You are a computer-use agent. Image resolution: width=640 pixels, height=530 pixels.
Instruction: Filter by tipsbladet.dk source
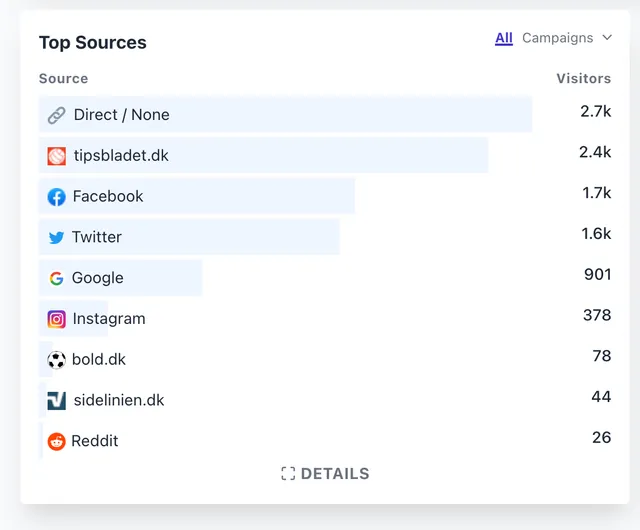tap(121, 156)
